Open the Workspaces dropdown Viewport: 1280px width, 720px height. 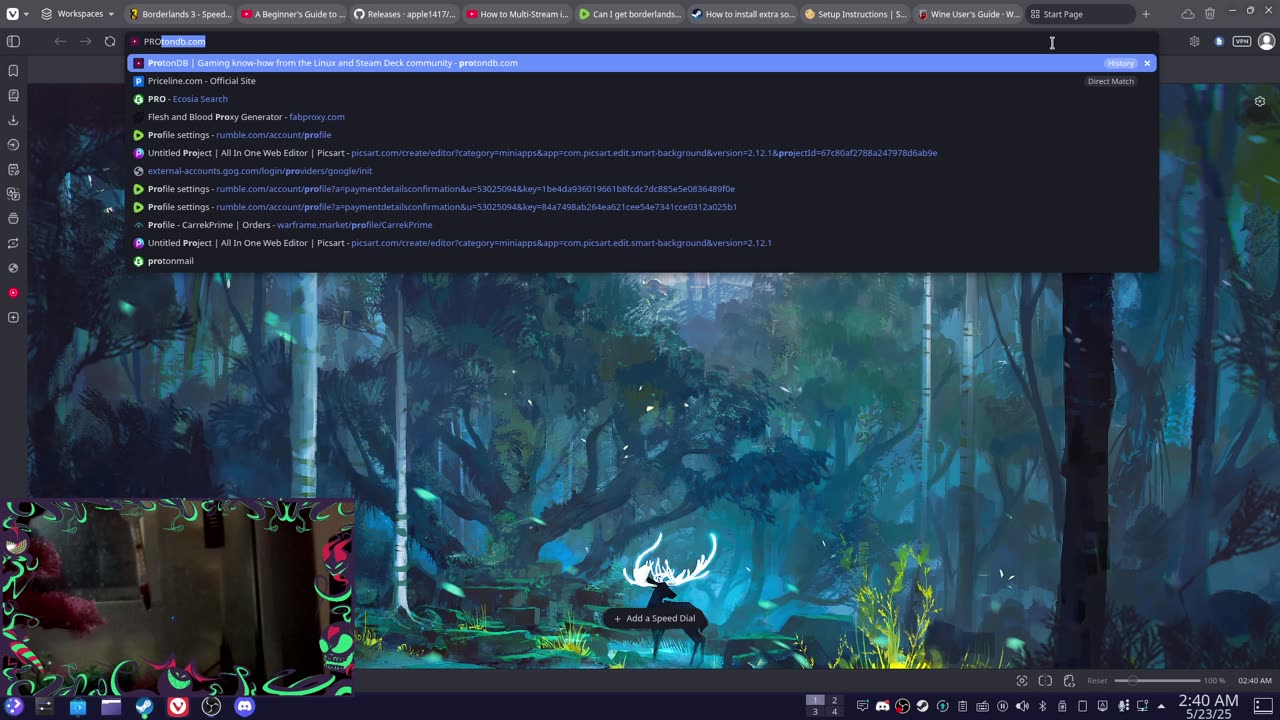coord(77,14)
